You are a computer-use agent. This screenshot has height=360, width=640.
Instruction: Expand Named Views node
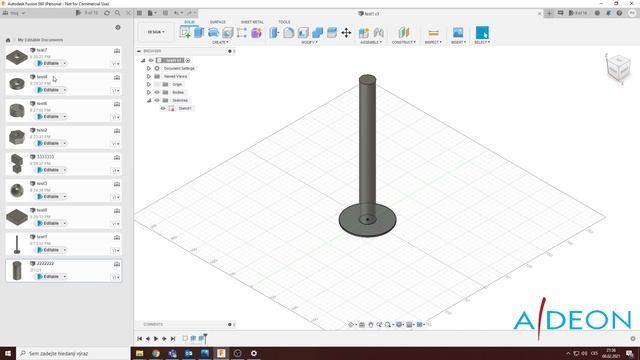pos(149,76)
